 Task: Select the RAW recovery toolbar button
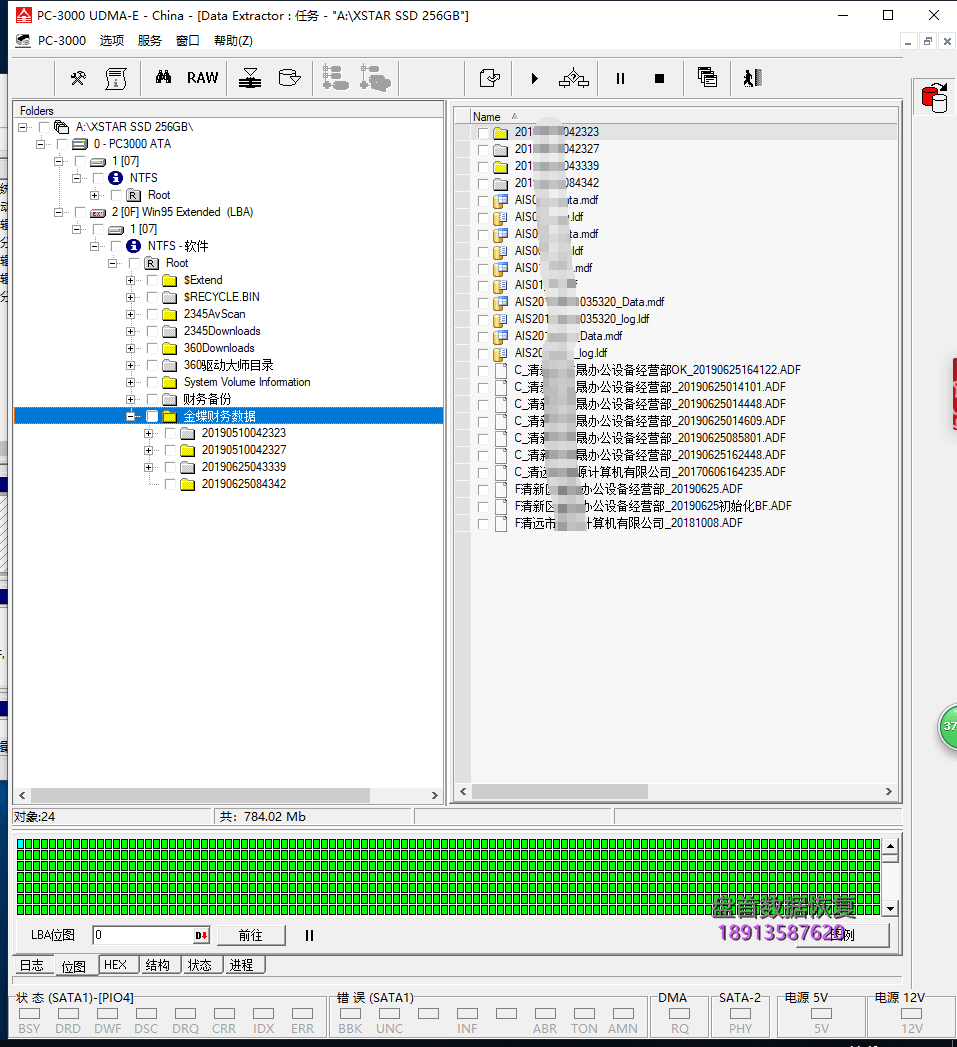pos(202,77)
